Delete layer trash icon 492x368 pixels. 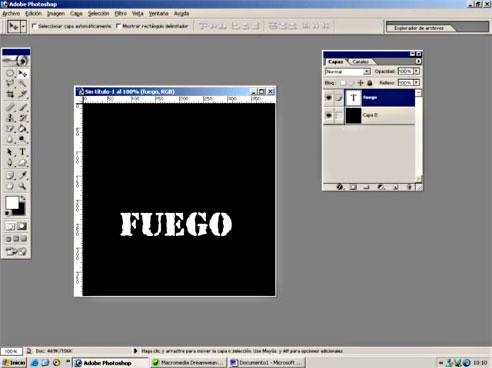pos(409,187)
